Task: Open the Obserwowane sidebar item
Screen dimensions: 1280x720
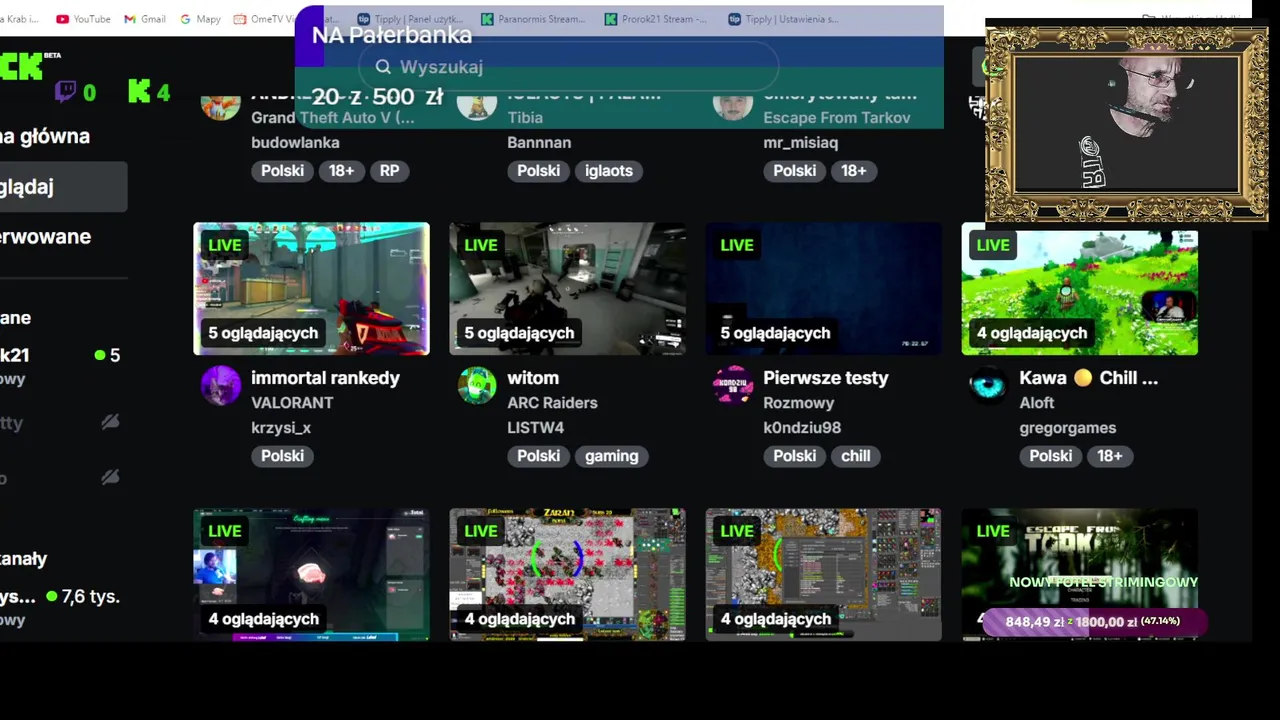Action: coord(46,237)
